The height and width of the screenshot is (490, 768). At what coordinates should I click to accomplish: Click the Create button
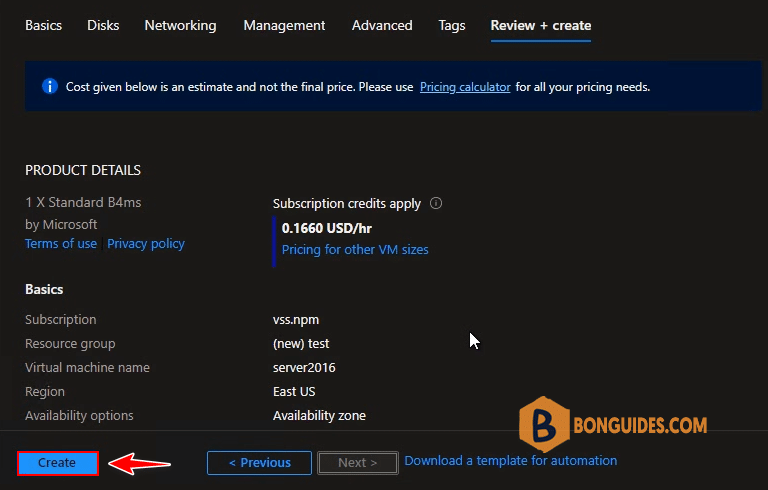click(x=58, y=463)
